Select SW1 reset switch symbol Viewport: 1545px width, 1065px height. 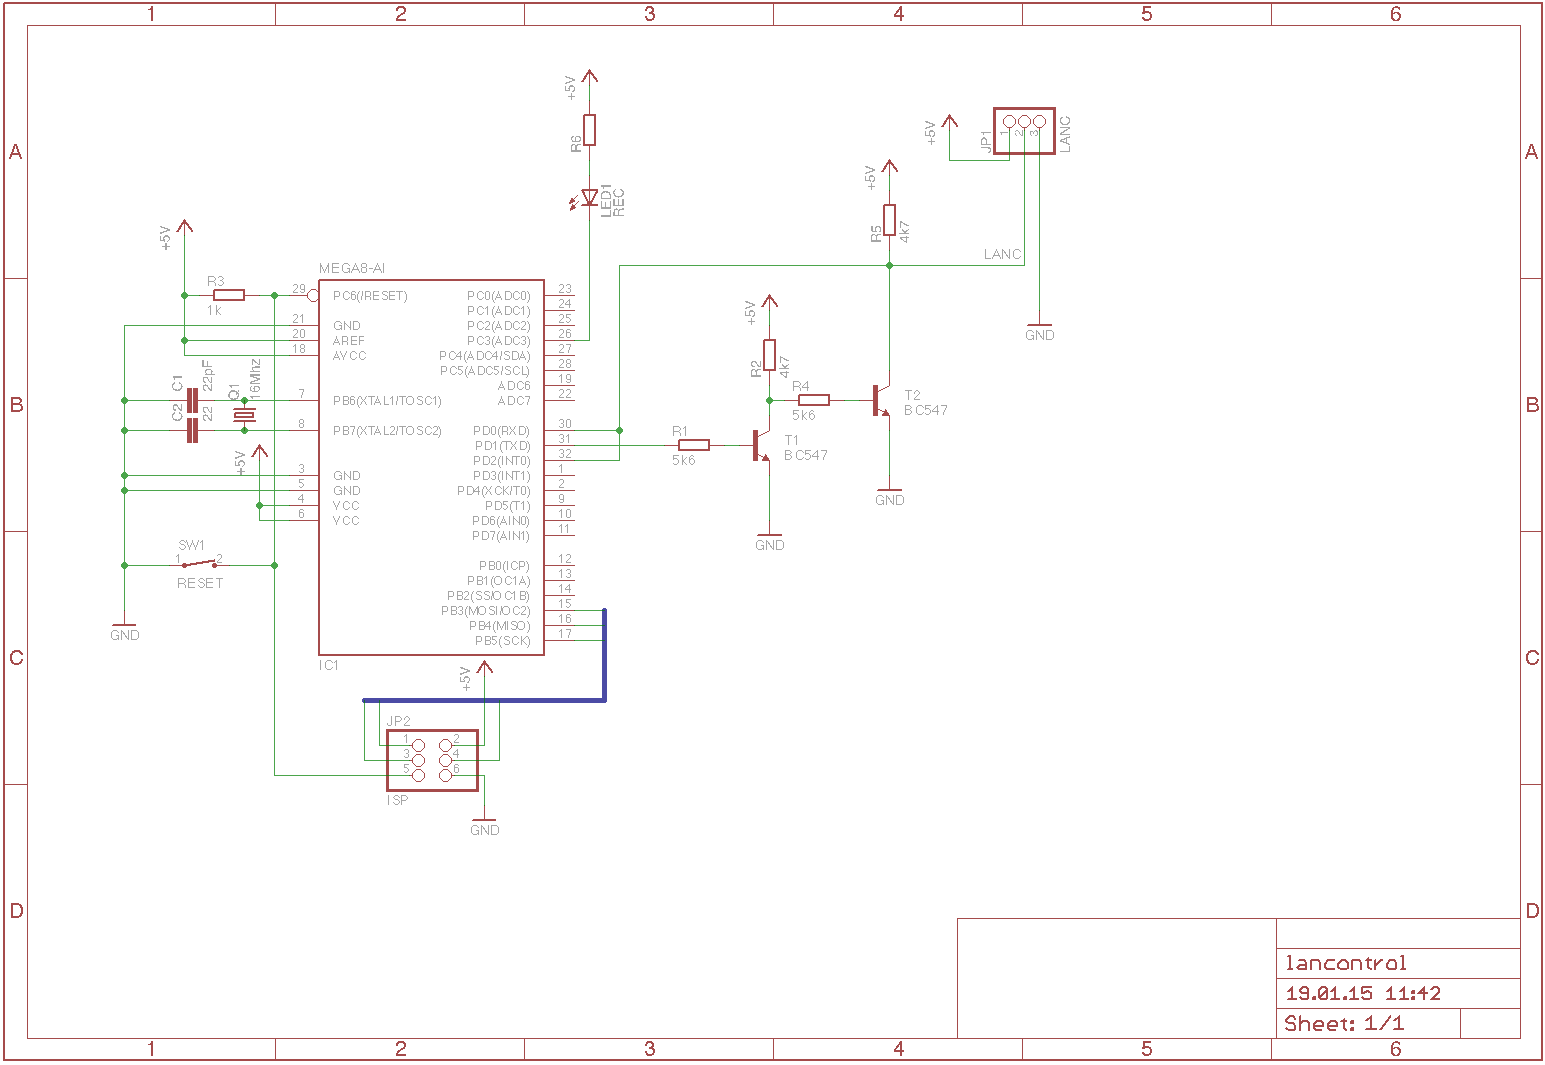pos(200,564)
